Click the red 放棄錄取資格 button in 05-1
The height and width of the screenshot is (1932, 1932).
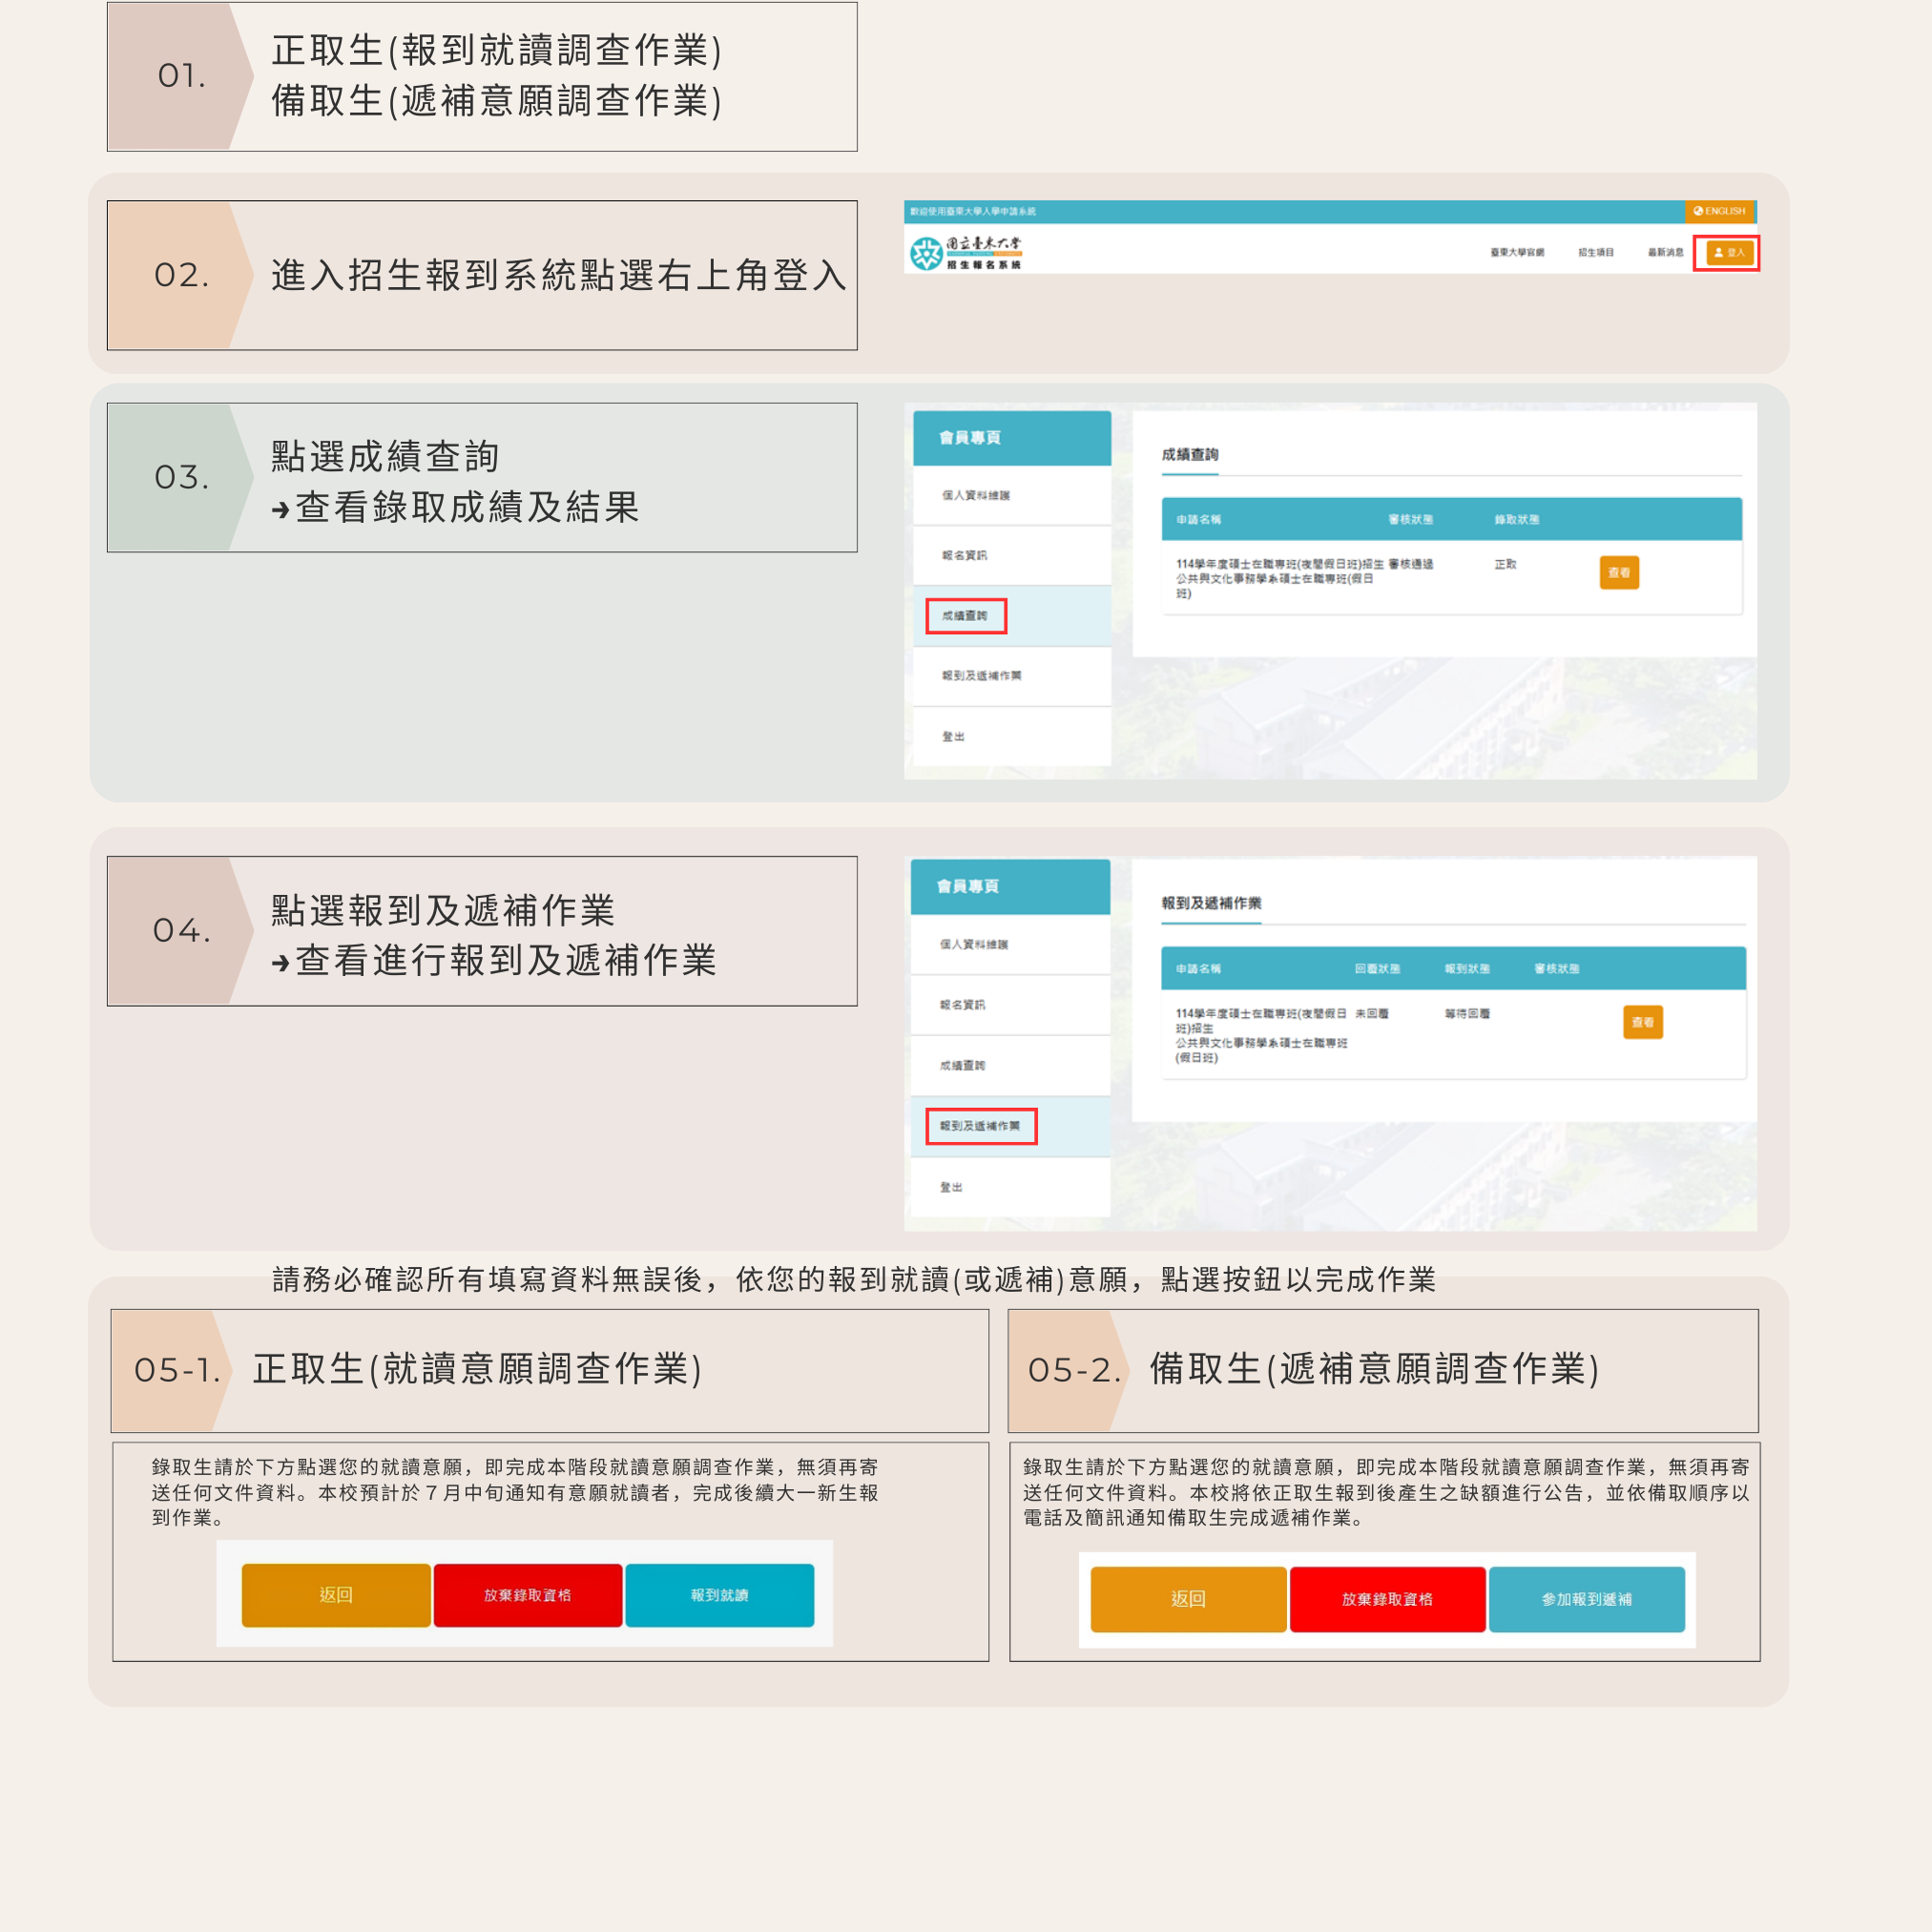click(x=527, y=1595)
